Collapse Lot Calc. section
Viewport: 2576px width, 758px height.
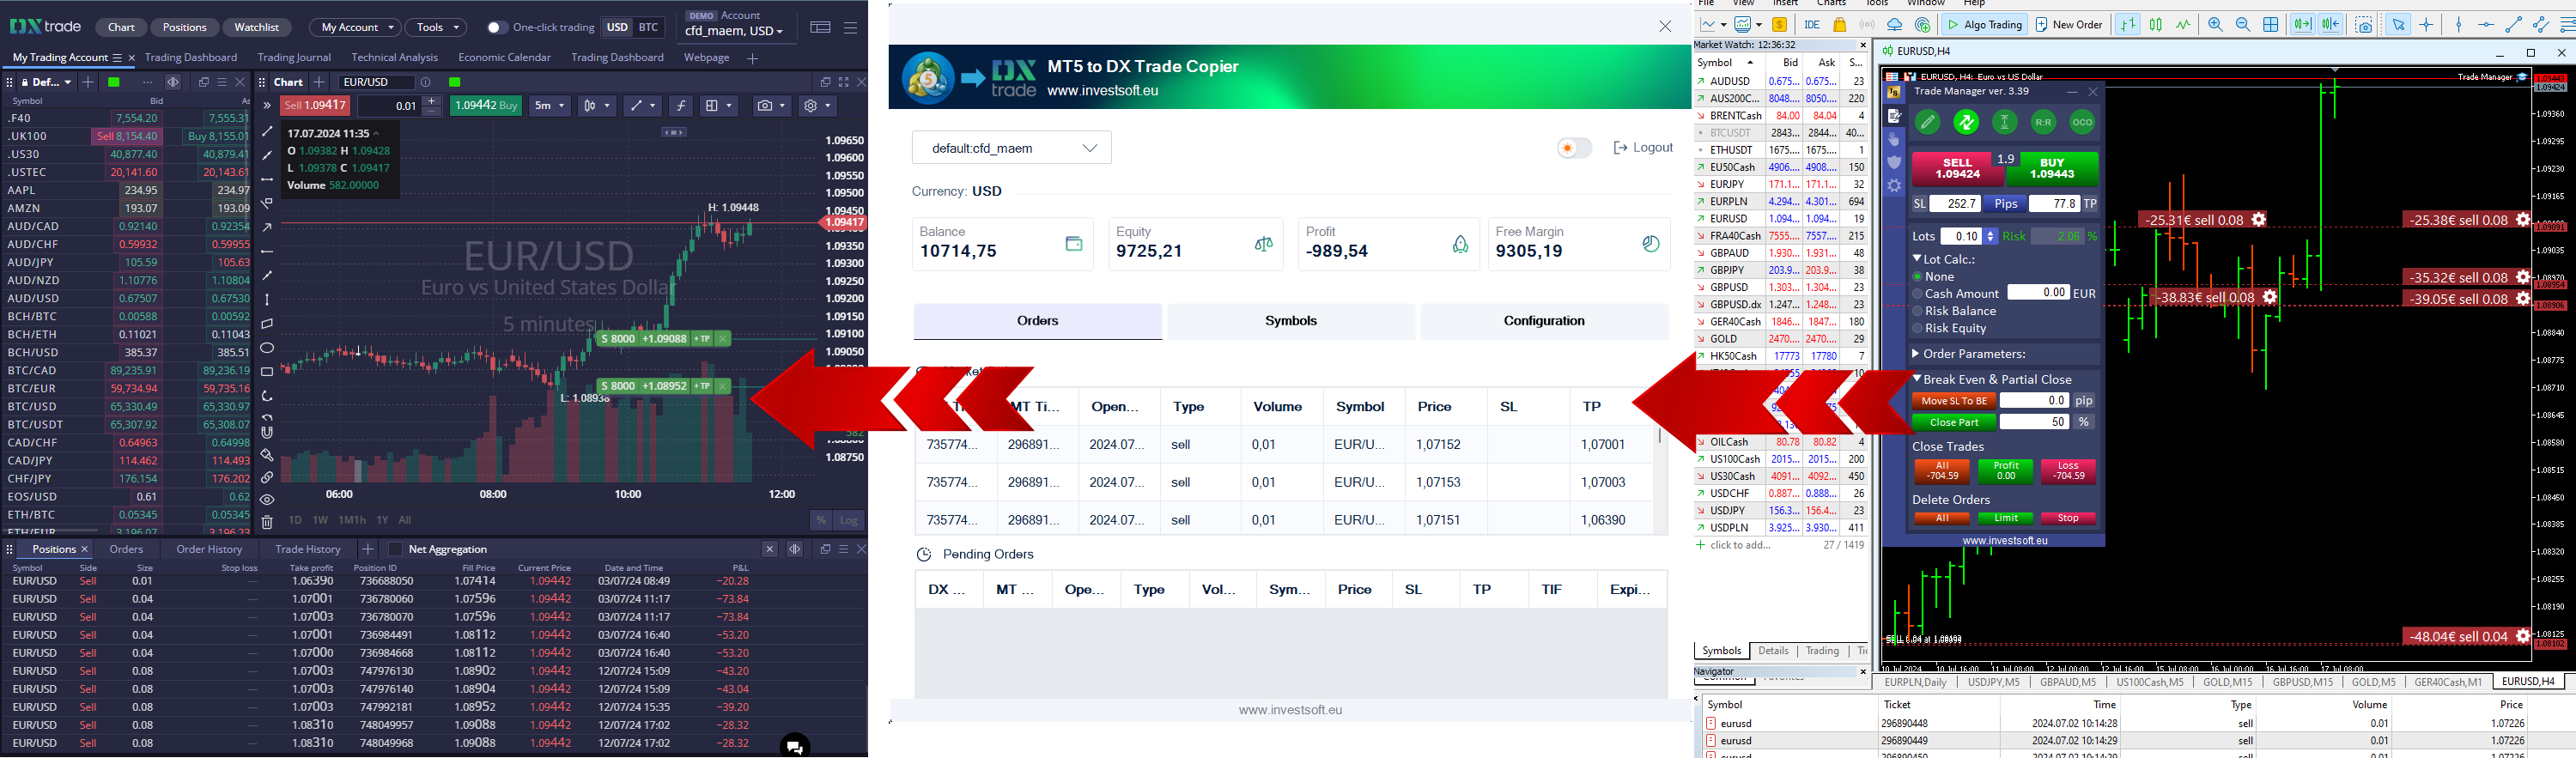point(1917,259)
